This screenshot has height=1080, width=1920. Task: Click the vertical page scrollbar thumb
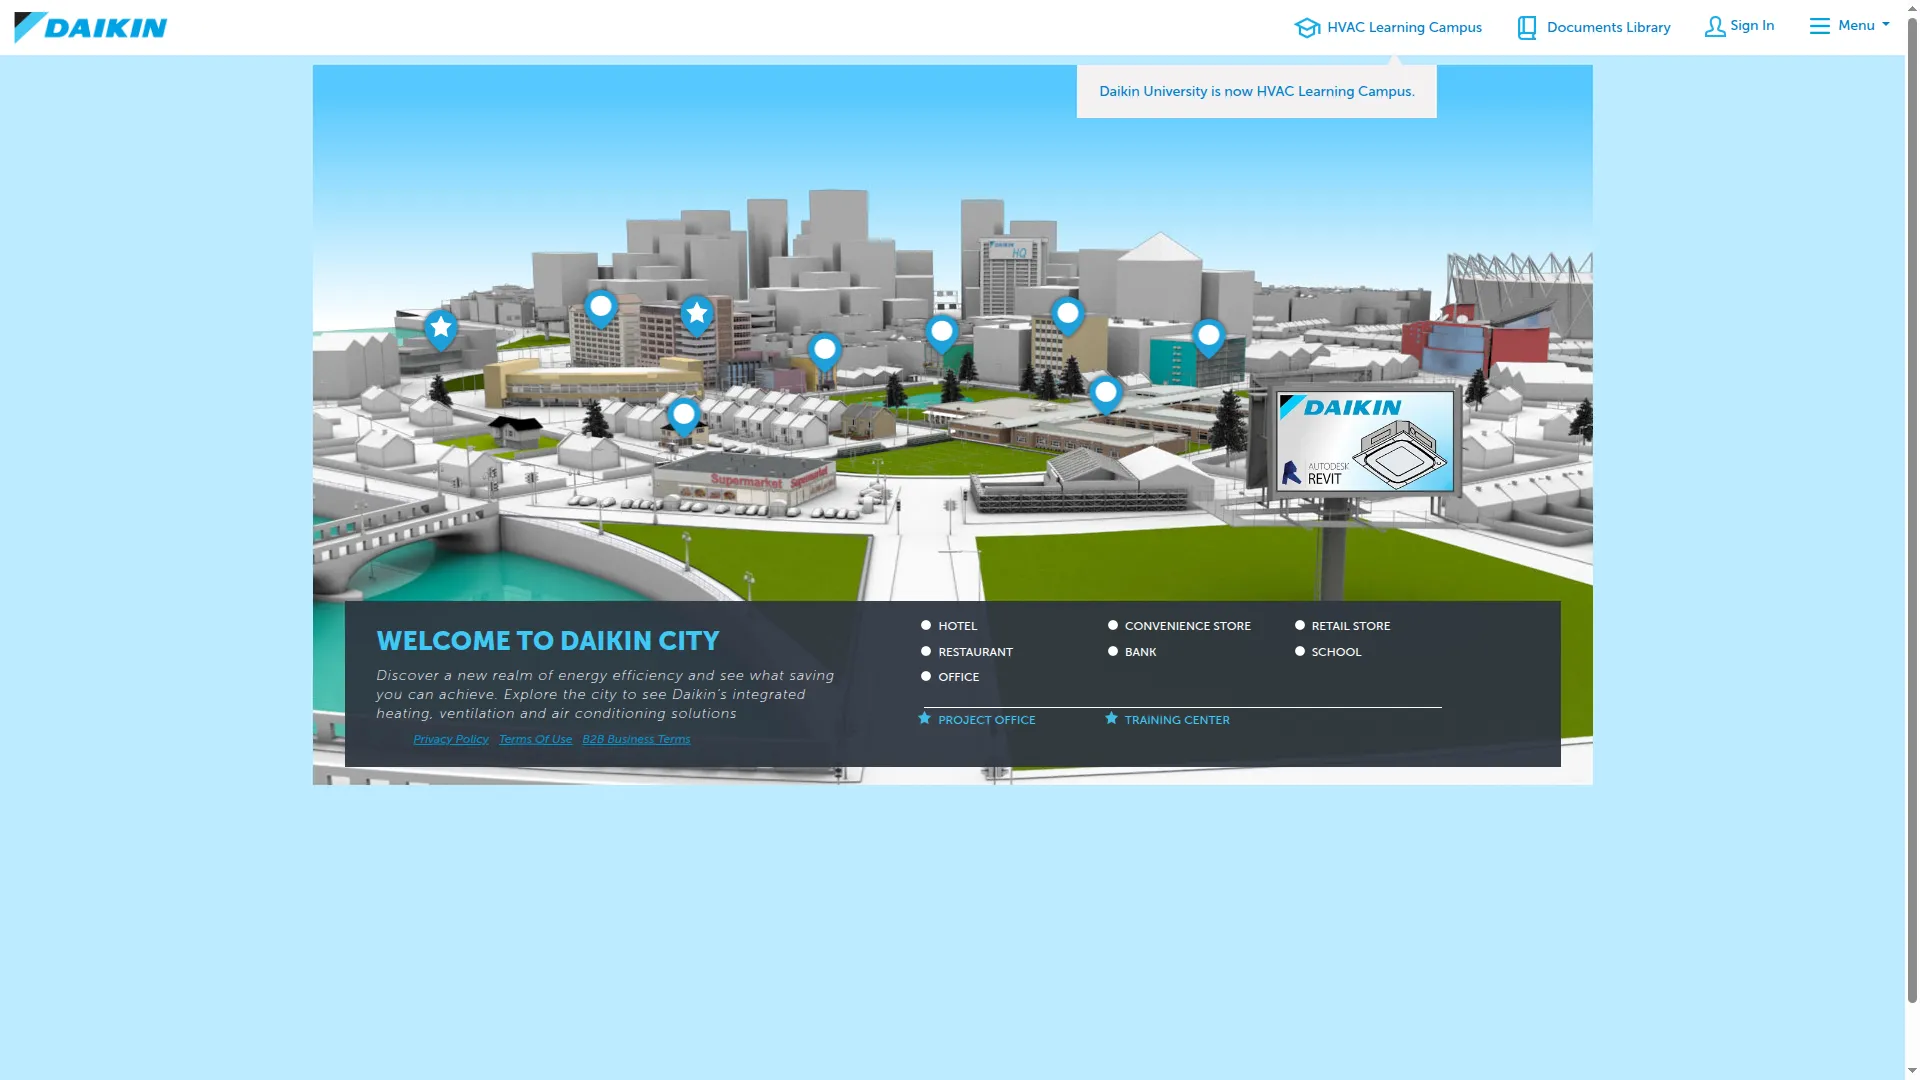1912,510
